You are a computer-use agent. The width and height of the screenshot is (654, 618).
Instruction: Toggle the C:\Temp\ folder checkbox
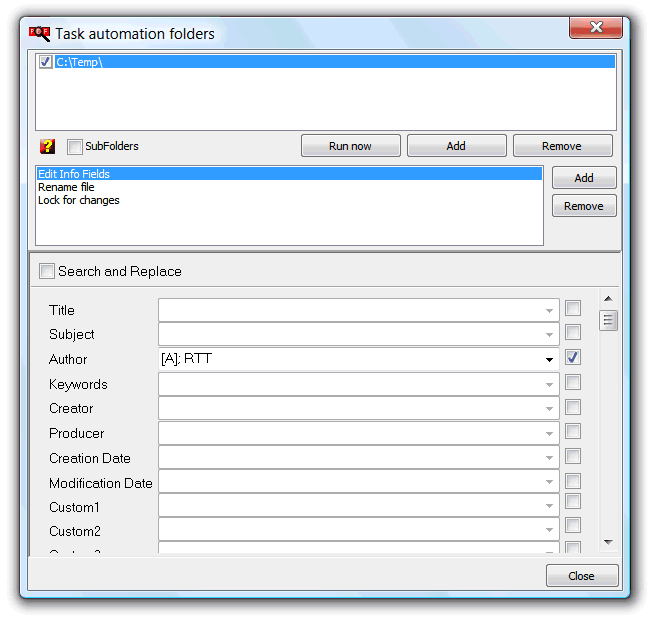pos(45,62)
